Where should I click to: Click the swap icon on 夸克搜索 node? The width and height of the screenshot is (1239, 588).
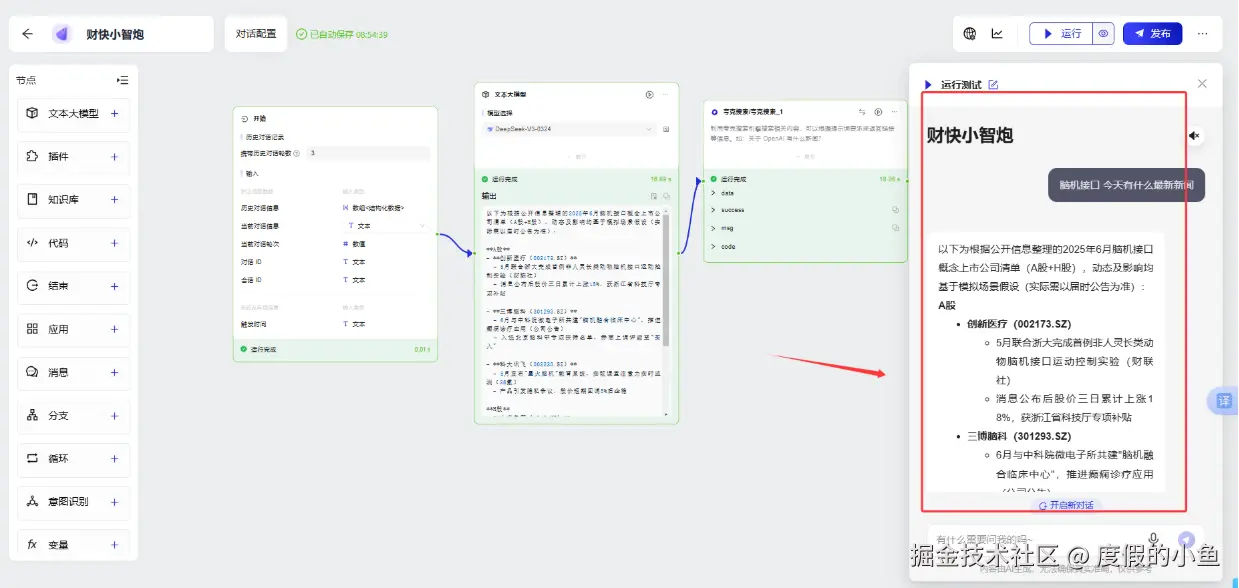click(x=862, y=112)
